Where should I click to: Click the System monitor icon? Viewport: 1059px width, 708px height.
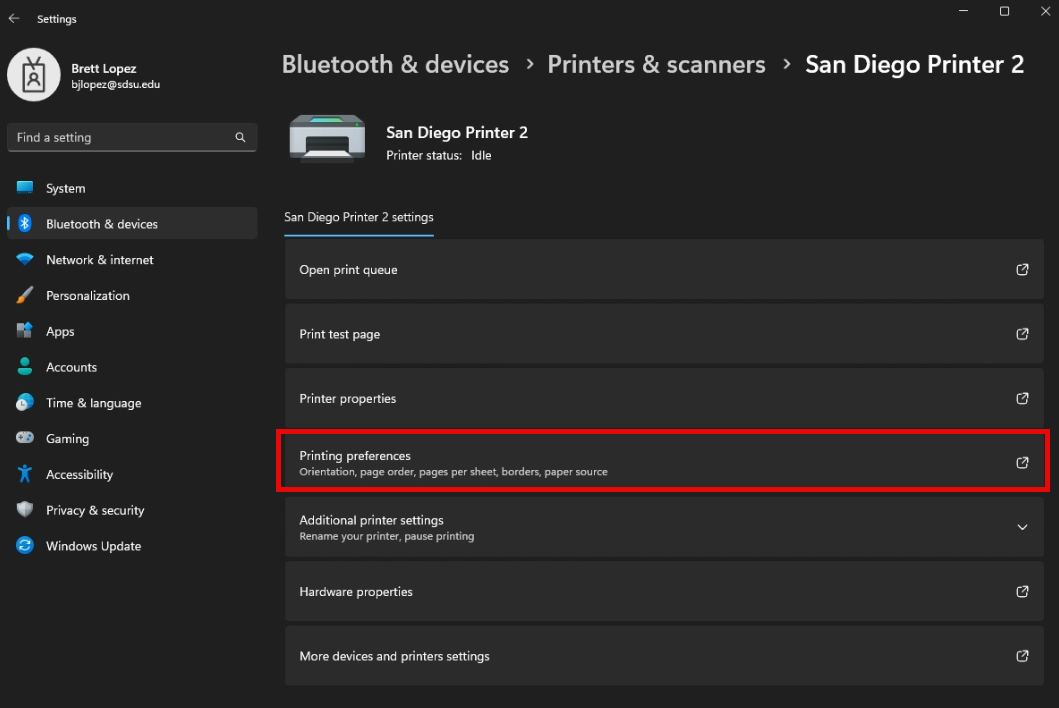point(25,188)
